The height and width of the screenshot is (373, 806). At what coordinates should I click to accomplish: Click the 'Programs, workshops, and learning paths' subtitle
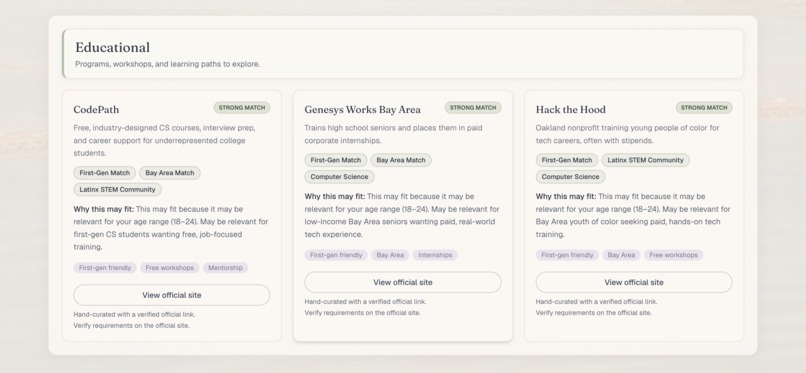click(168, 64)
